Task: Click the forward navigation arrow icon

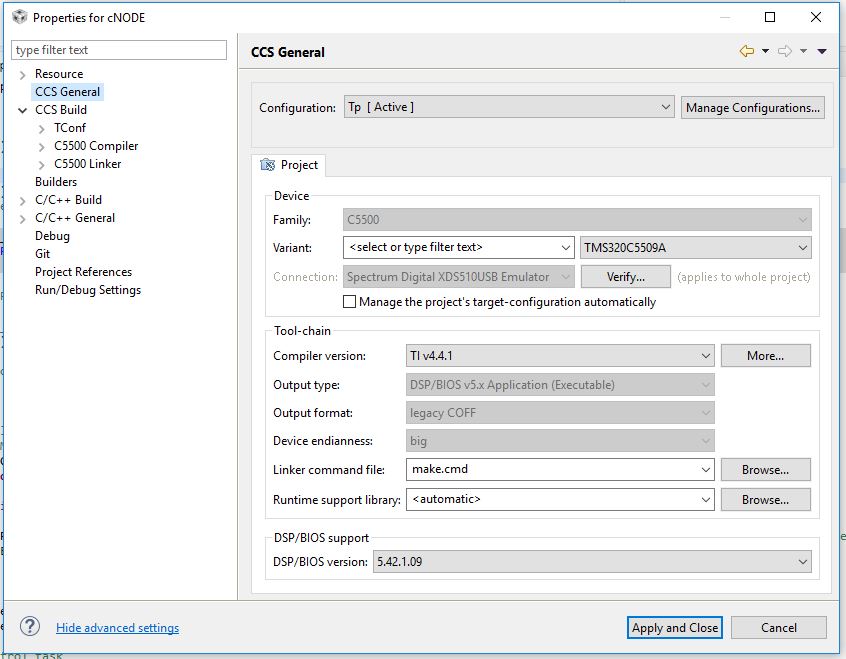Action: [x=785, y=52]
